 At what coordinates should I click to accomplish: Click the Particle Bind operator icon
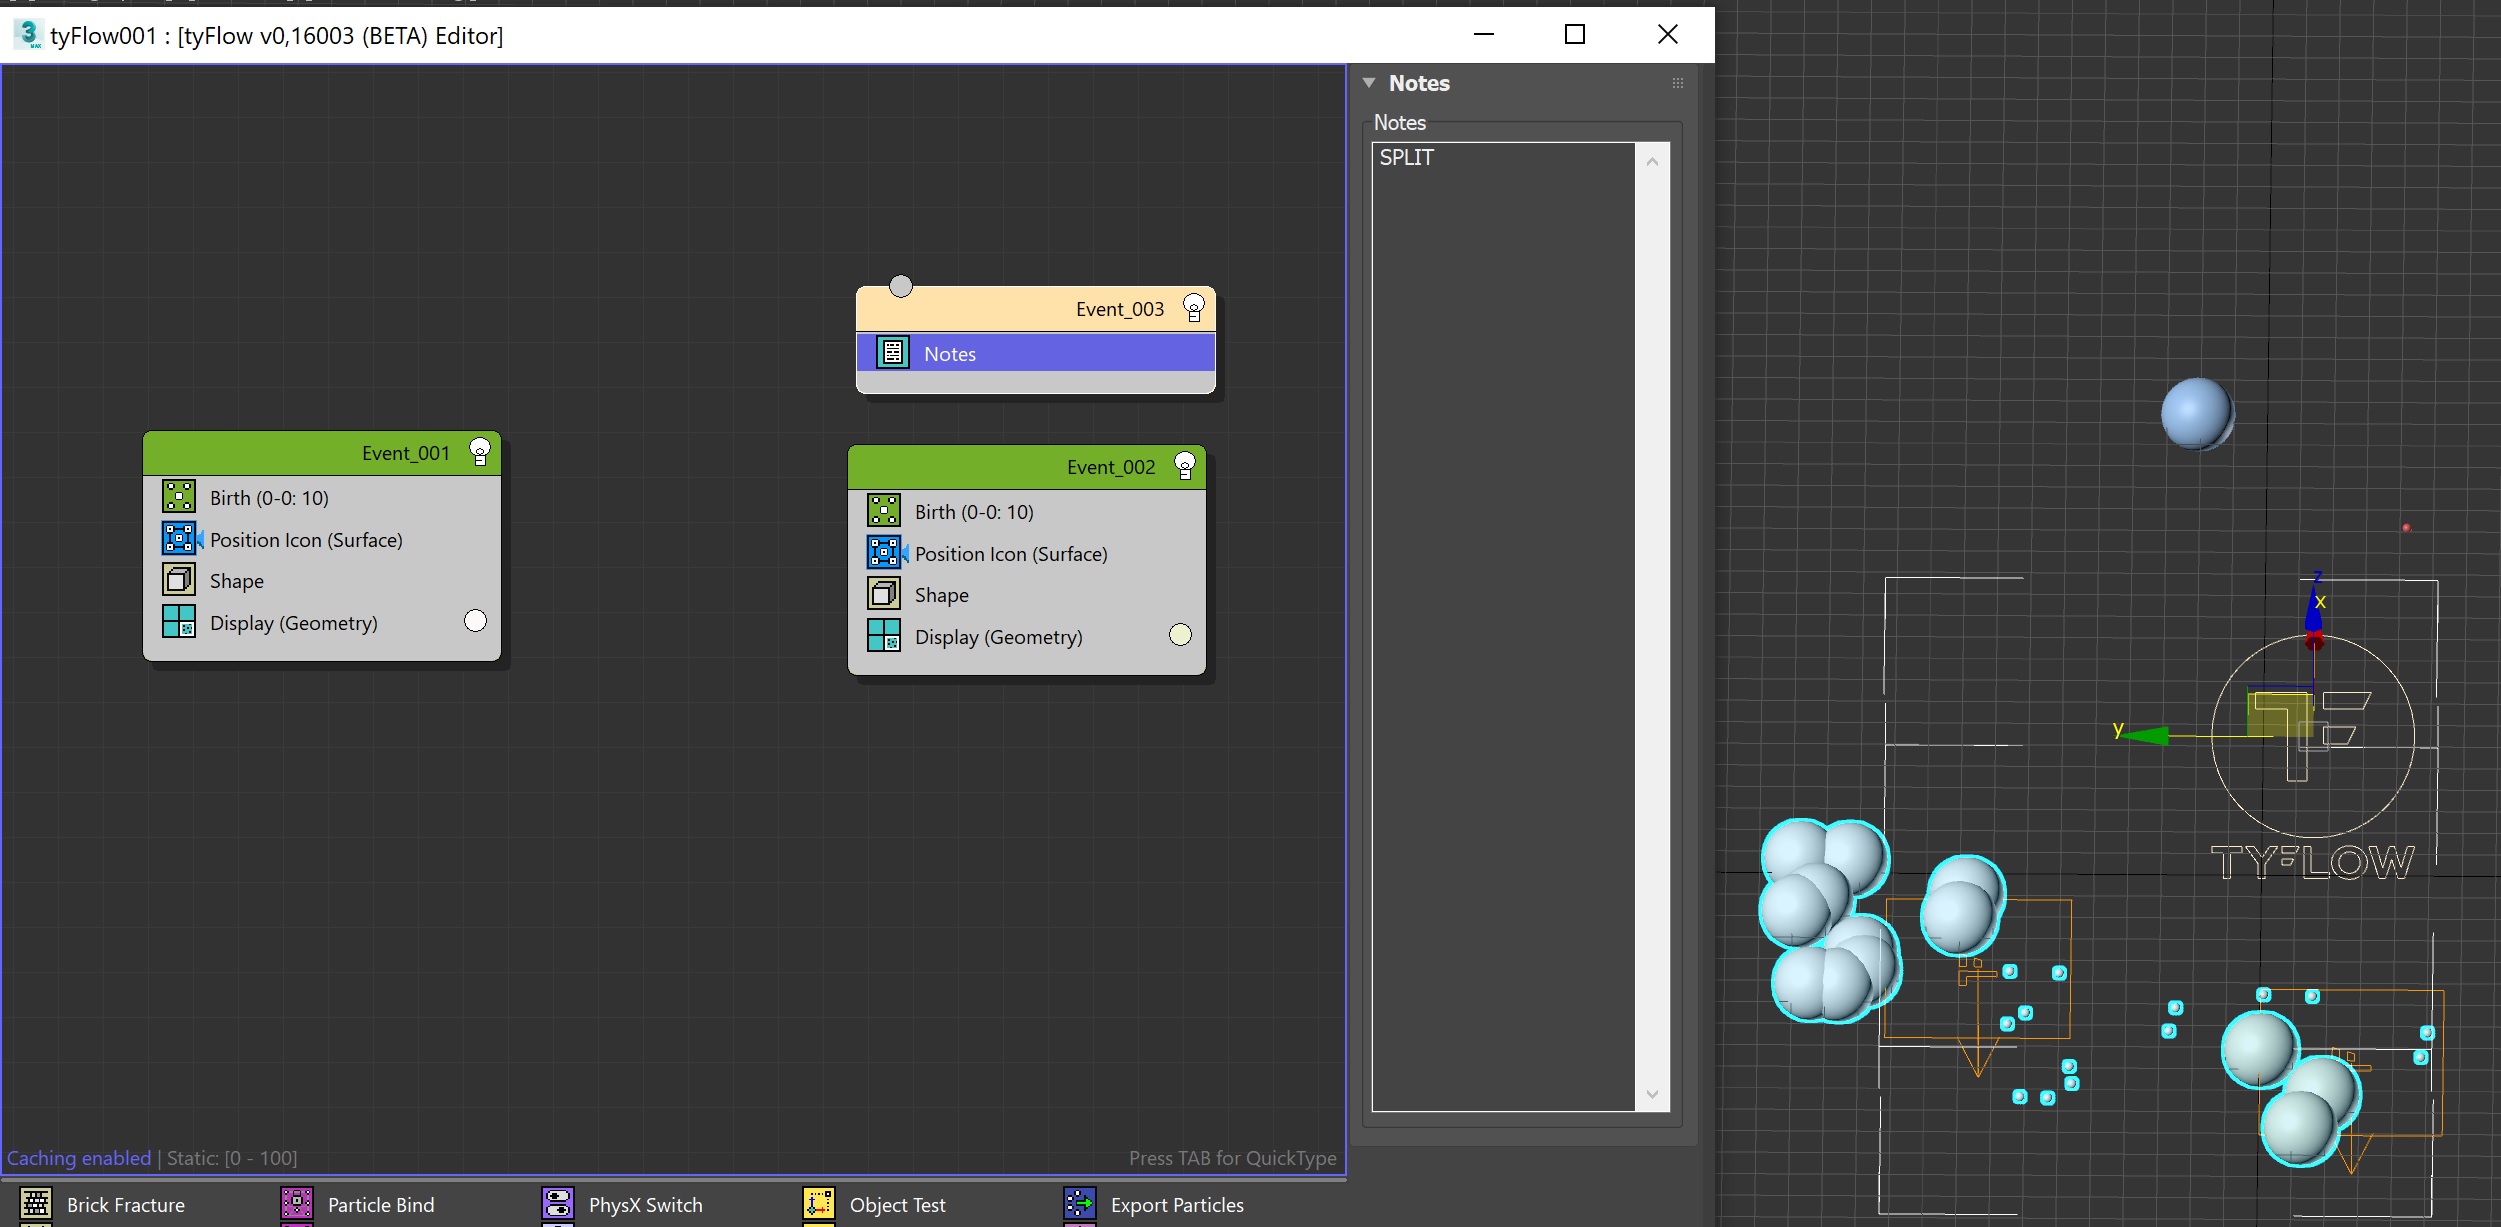click(297, 1204)
